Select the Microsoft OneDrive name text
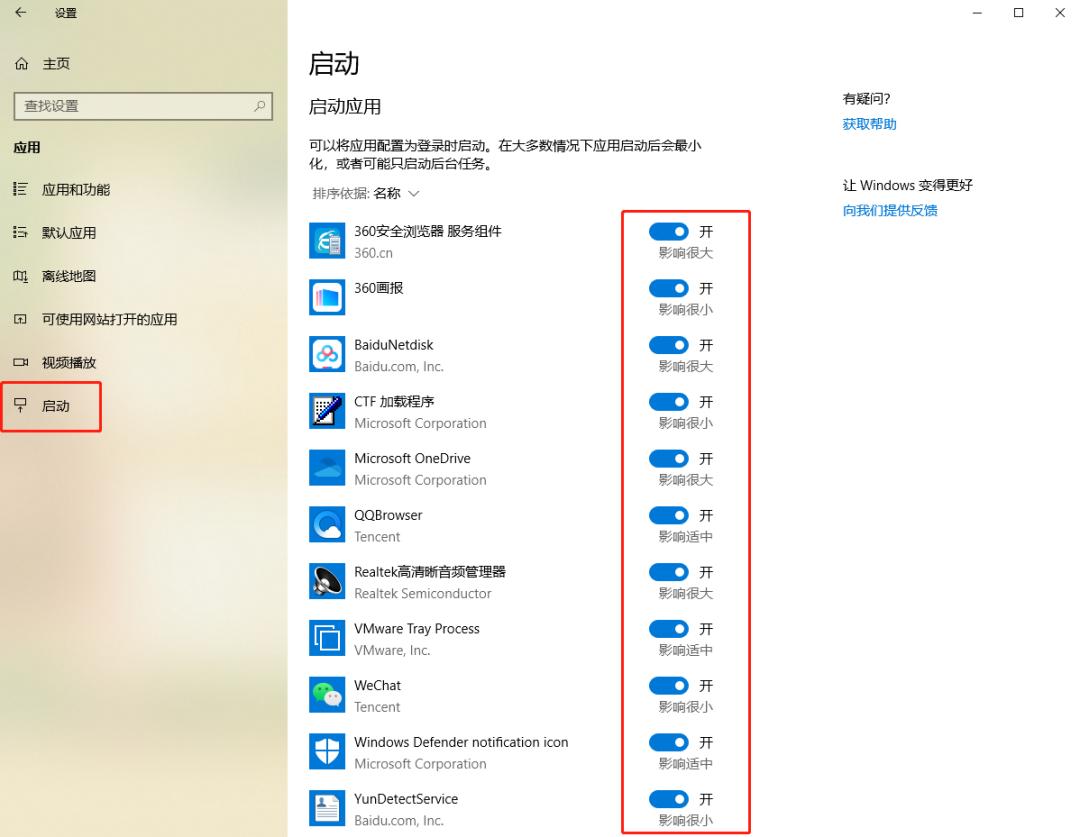Viewport: 1080px width, 837px height. click(x=413, y=459)
